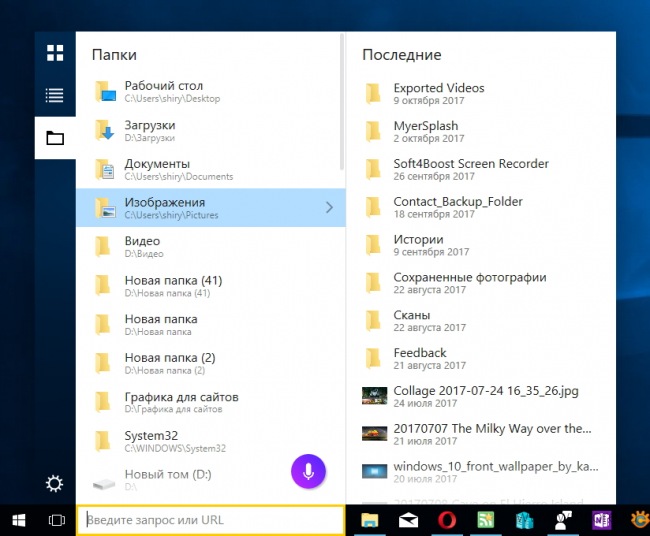Open Mail app from taskbar
This screenshot has width=650, height=536.
408,520
